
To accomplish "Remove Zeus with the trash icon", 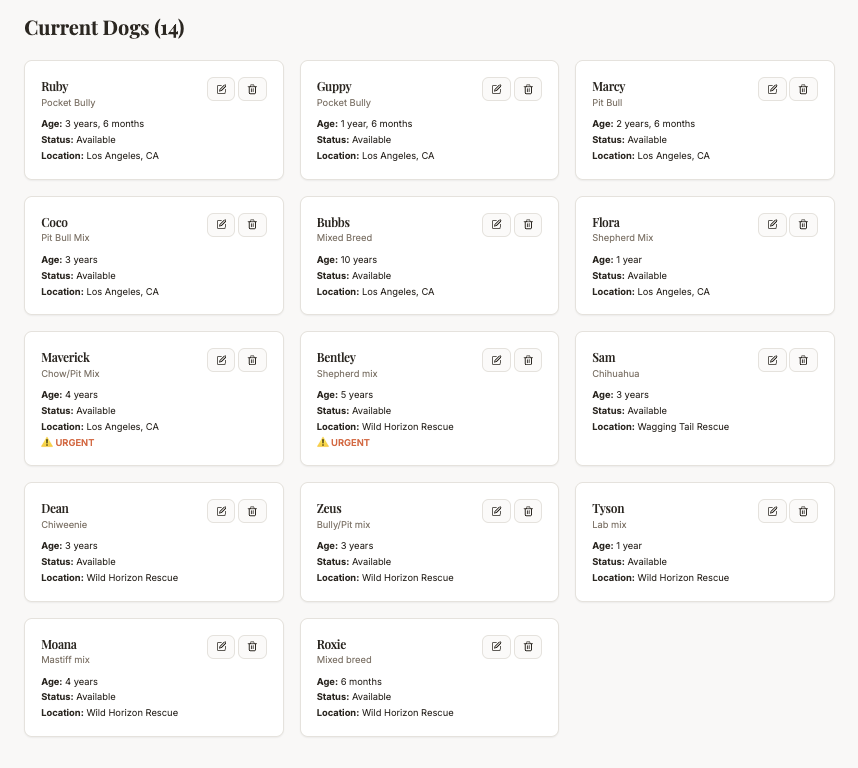I will click(x=528, y=511).
